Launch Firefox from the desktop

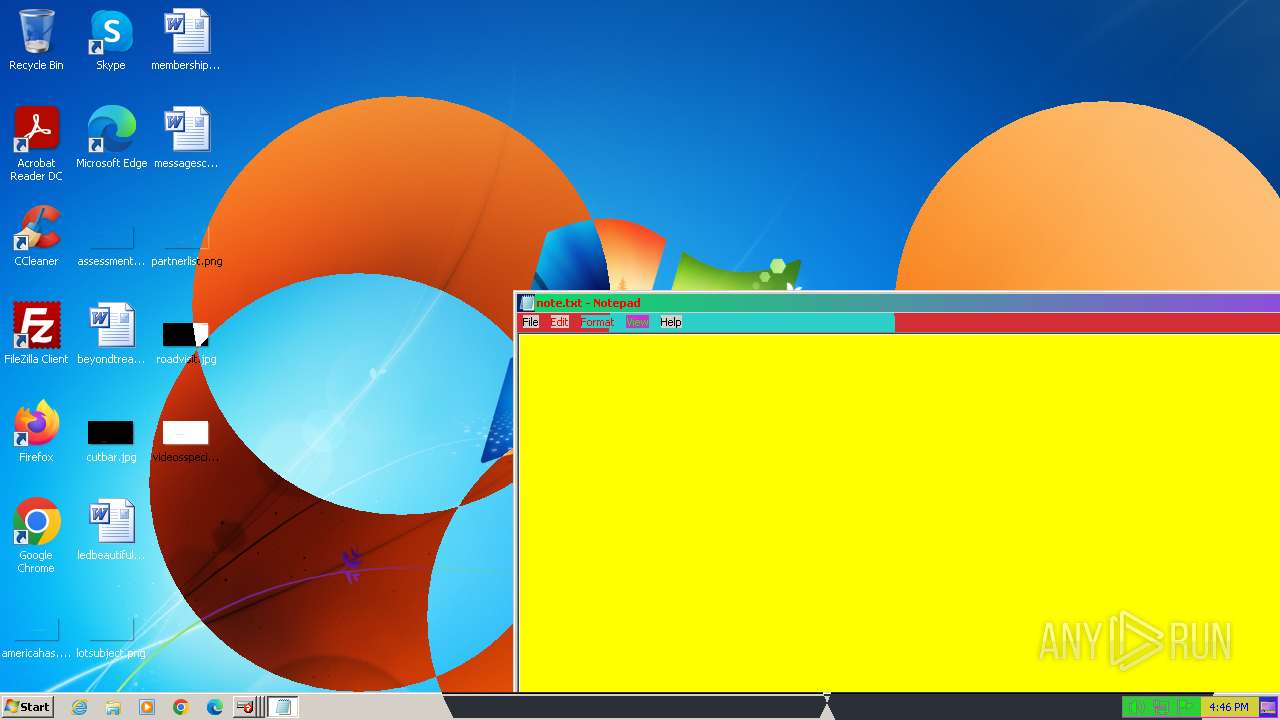point(36,432)
